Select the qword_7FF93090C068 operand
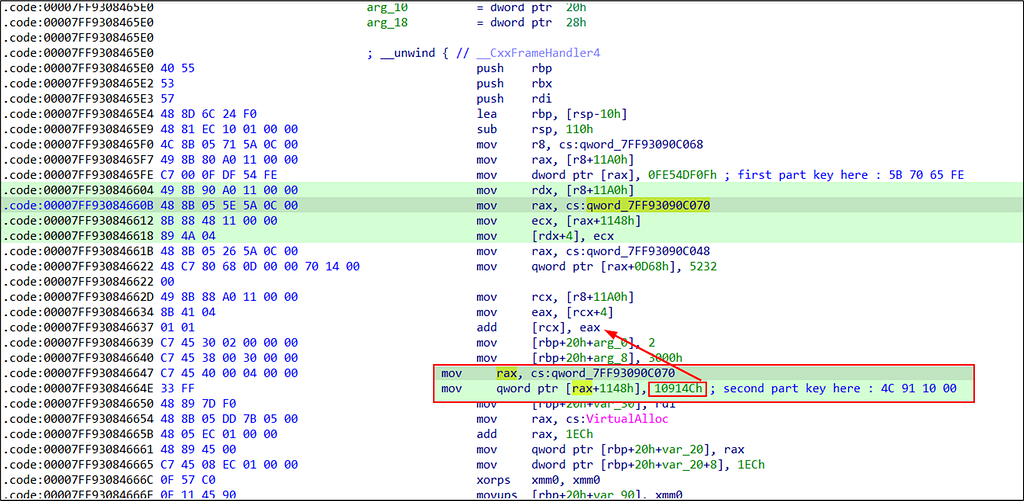This screenshot has height=501, width=1024. [x=643, y=144]
